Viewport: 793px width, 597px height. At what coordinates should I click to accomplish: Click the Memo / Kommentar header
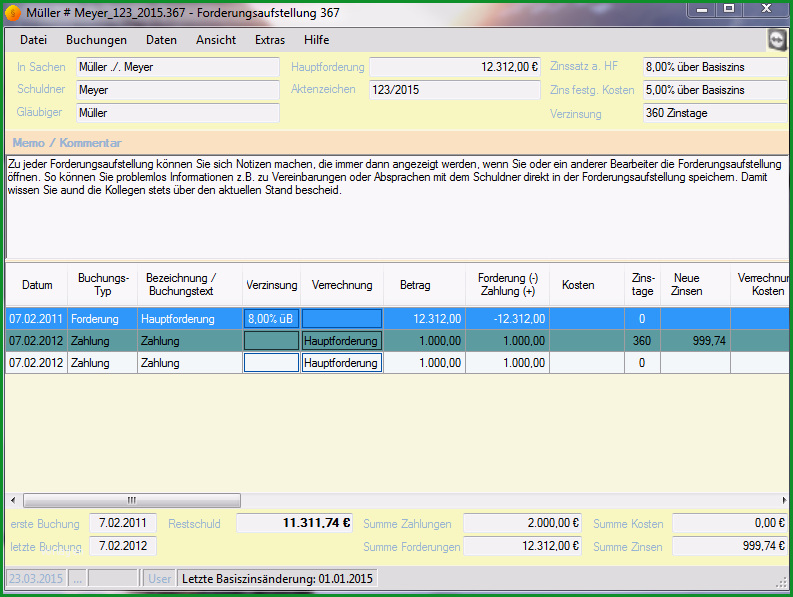[x=67, y=143]
